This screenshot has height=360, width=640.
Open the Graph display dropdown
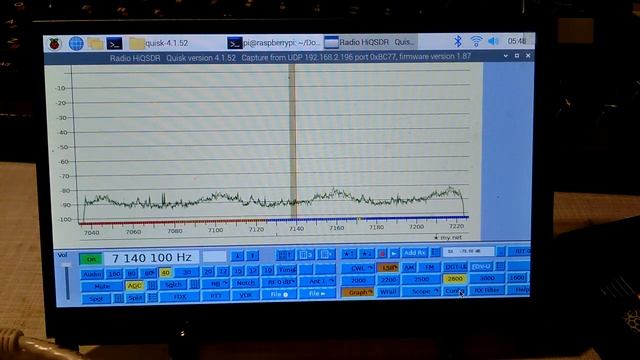tap(358, 293)
